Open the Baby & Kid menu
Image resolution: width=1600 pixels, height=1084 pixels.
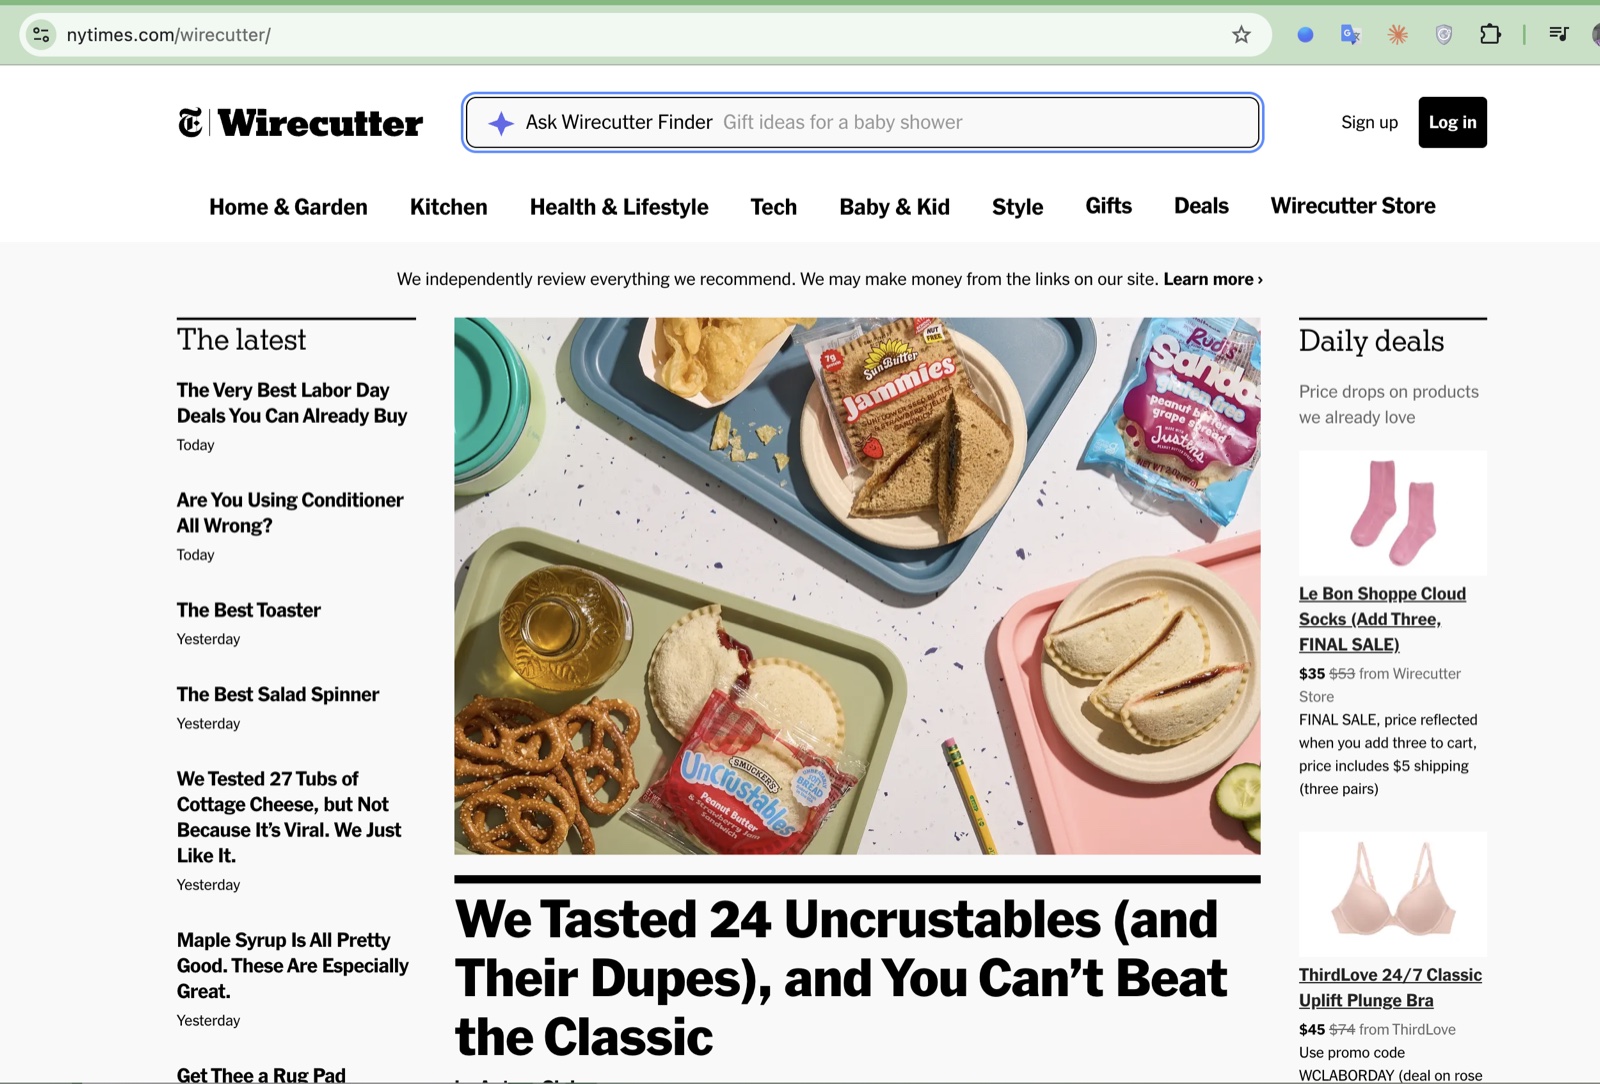[x=895, y=207]
